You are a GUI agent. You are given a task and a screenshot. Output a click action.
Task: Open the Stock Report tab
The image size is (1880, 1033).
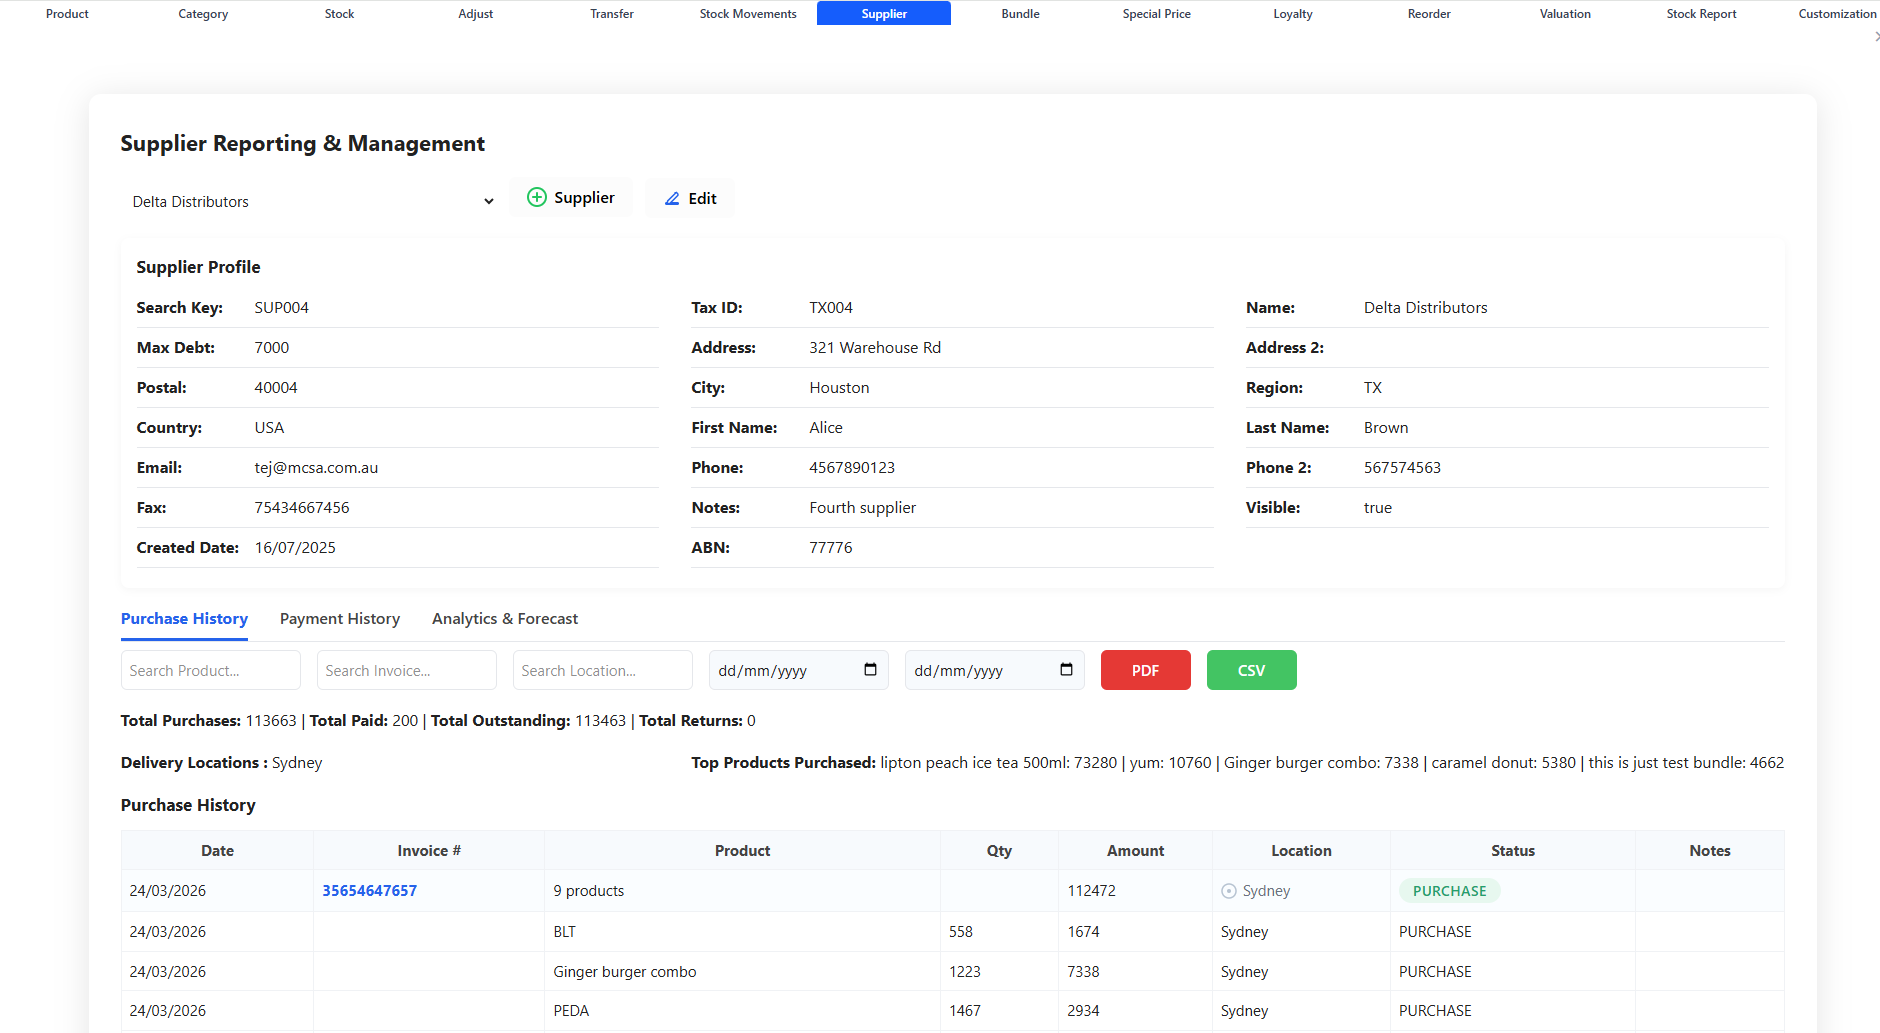1701,13
